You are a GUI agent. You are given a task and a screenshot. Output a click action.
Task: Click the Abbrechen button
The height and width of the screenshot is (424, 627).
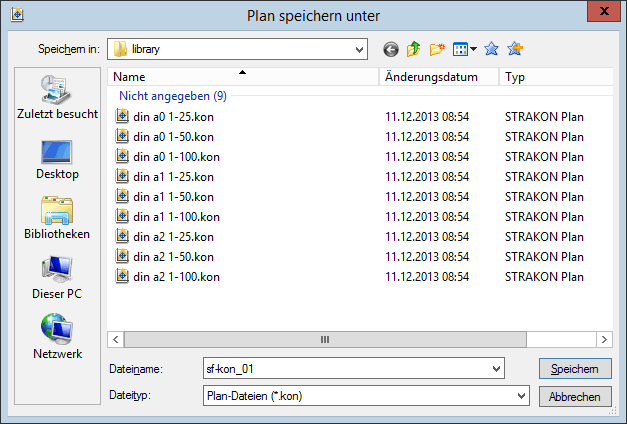point(575,397)
